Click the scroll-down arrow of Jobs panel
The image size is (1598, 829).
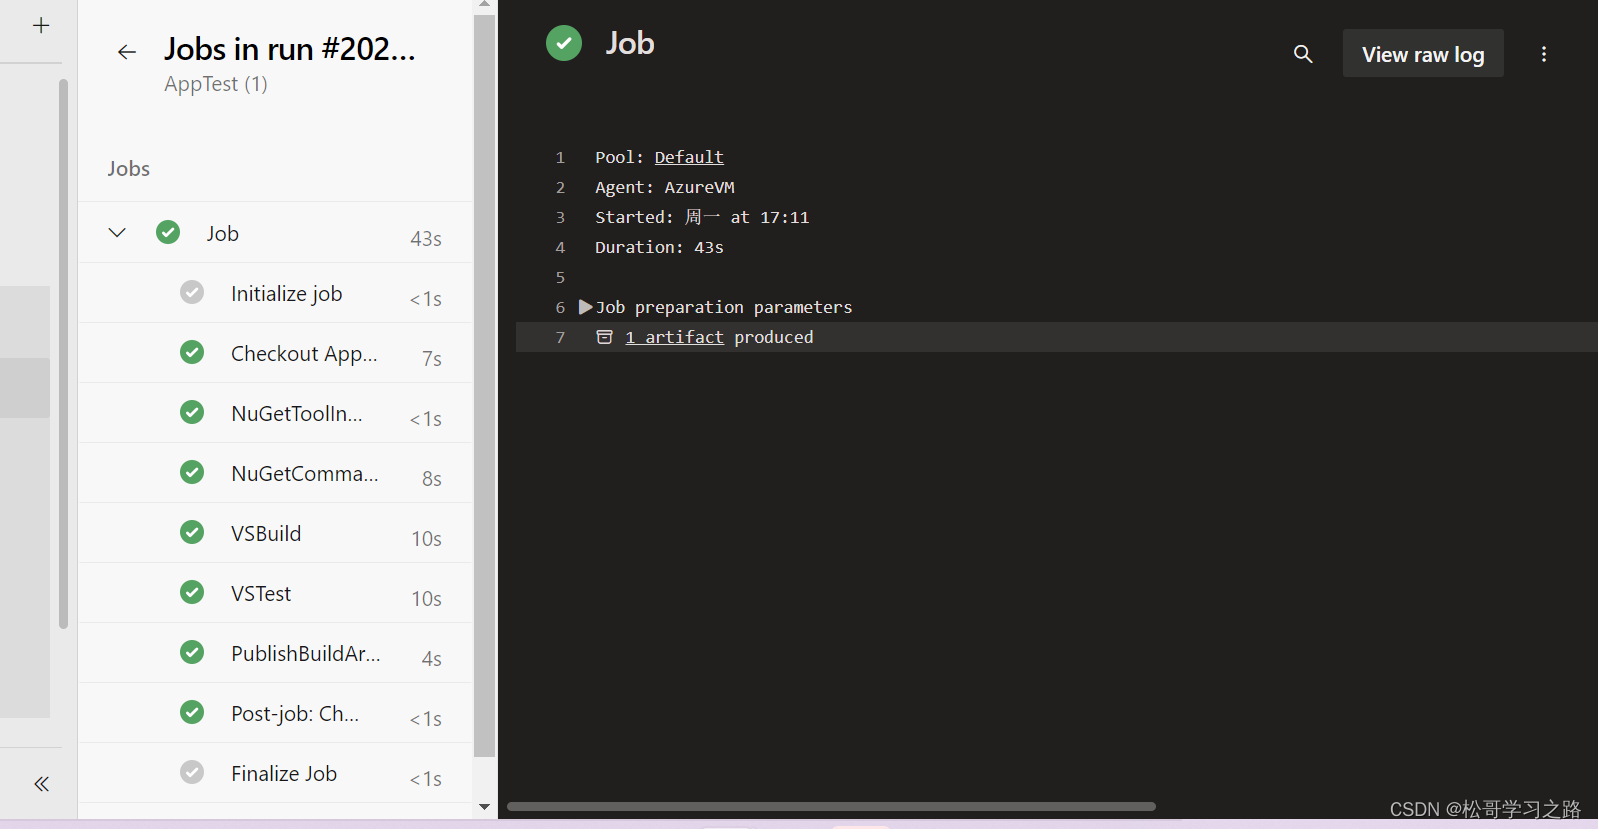click(x=484, y=807)
